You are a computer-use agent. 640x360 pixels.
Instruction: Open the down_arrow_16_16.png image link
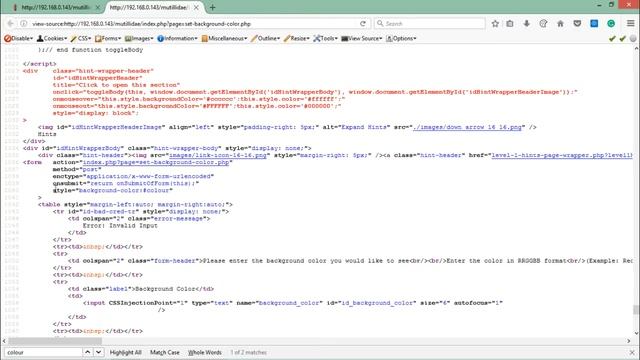[467, 127]
